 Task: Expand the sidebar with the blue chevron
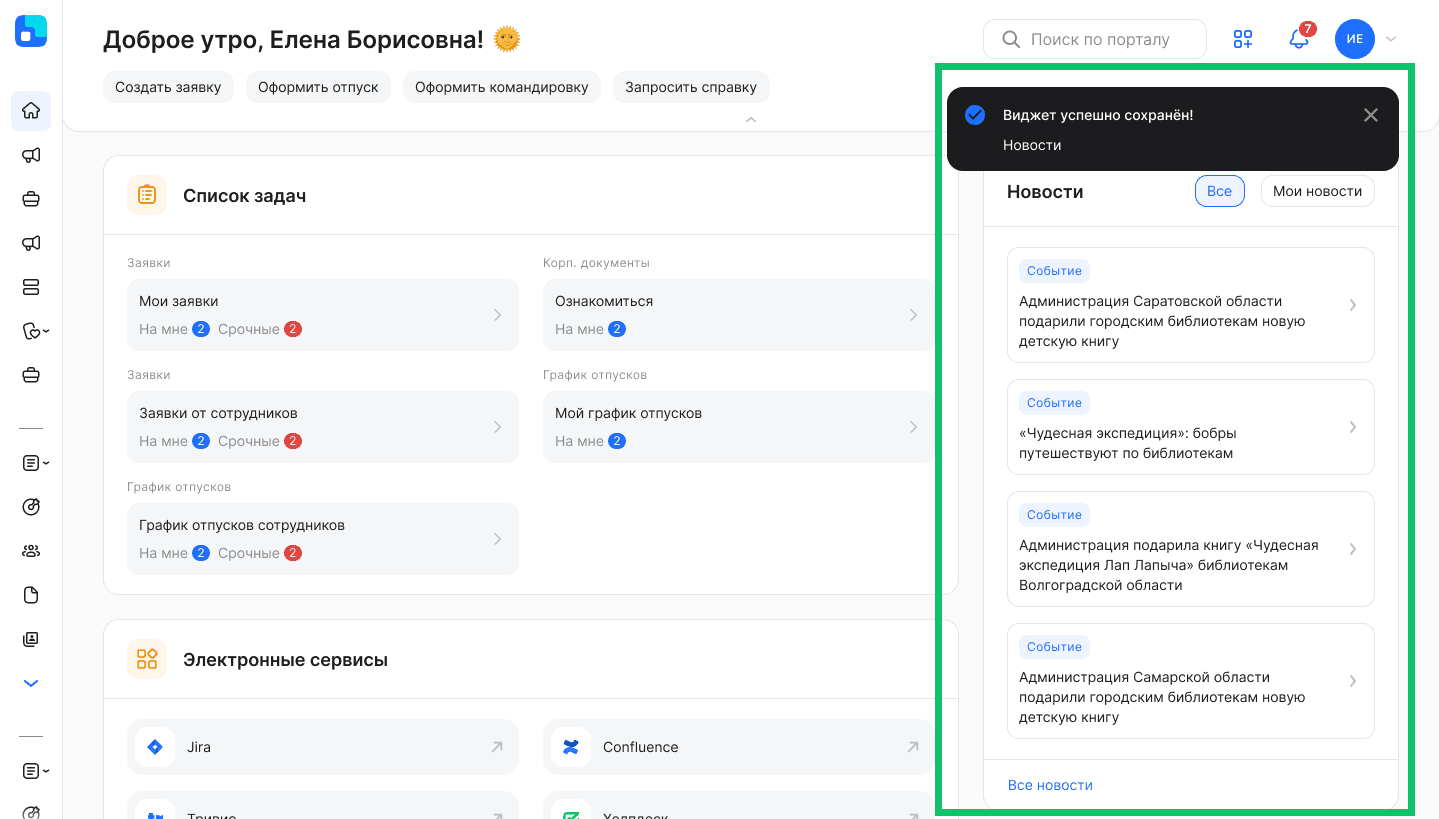31,683
